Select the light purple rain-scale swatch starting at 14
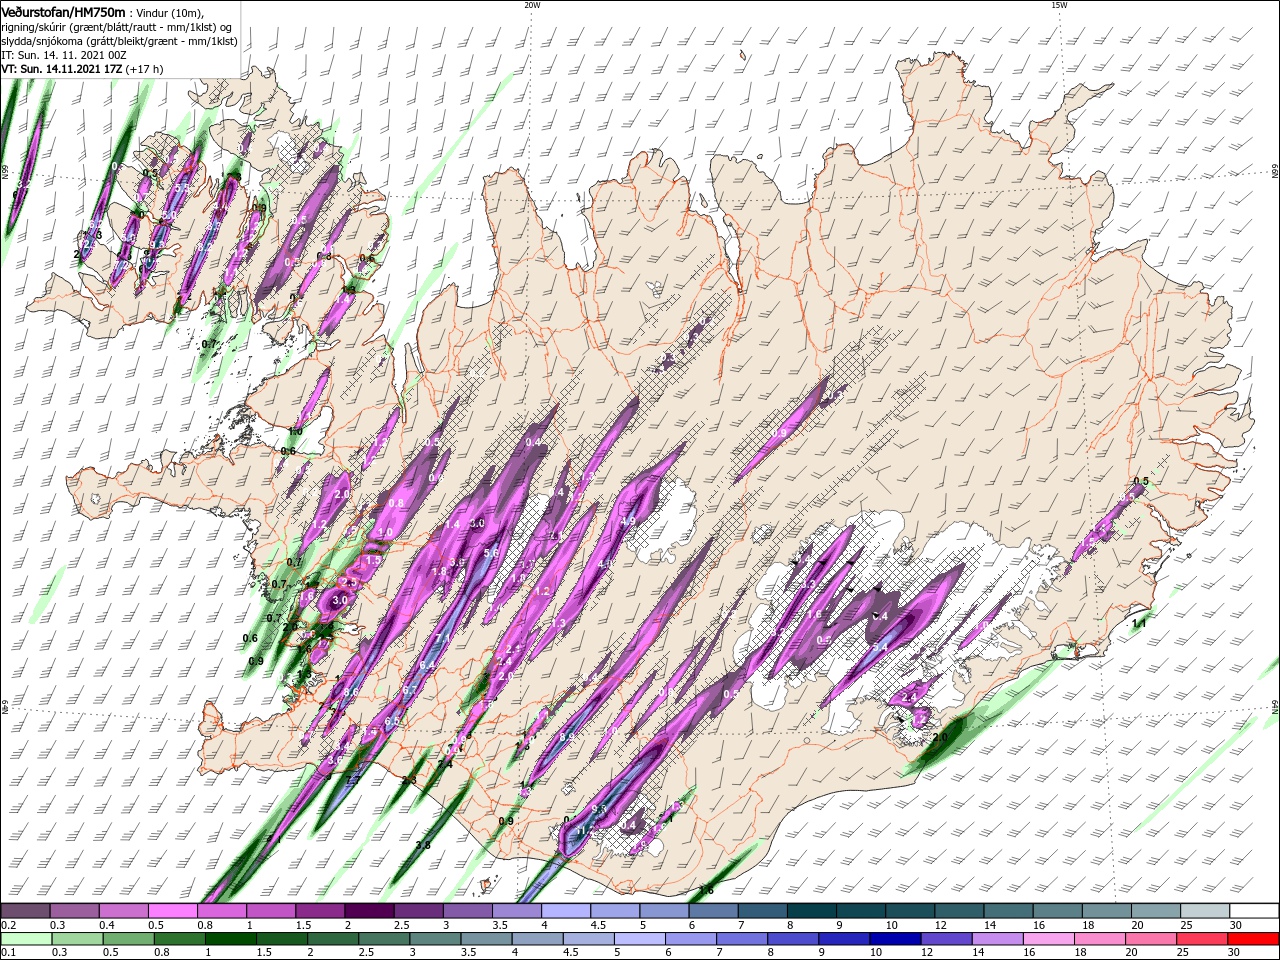1280x960 pixels. click(x=998, y=939)
